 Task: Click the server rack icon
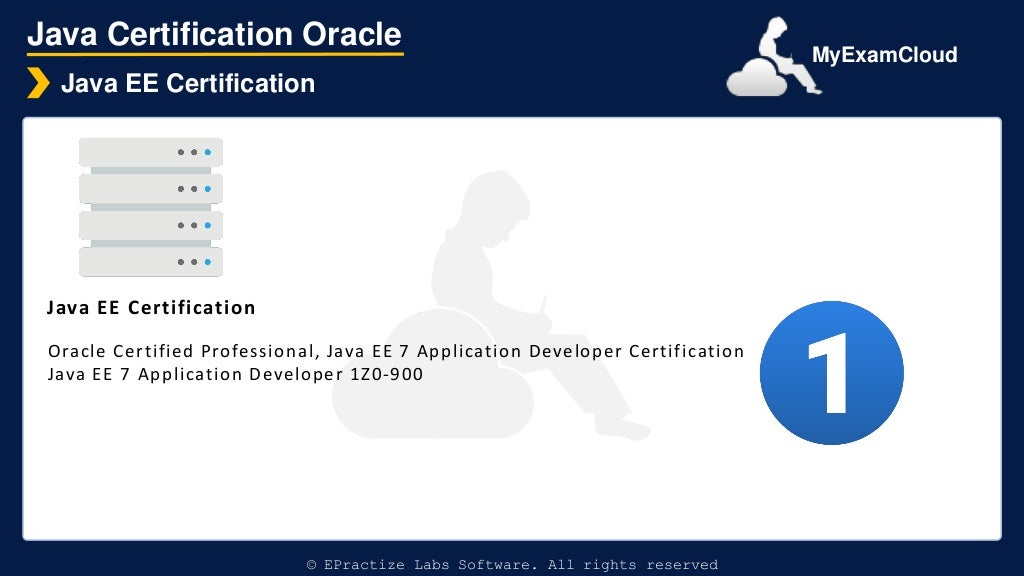click(x=151, y=207)
